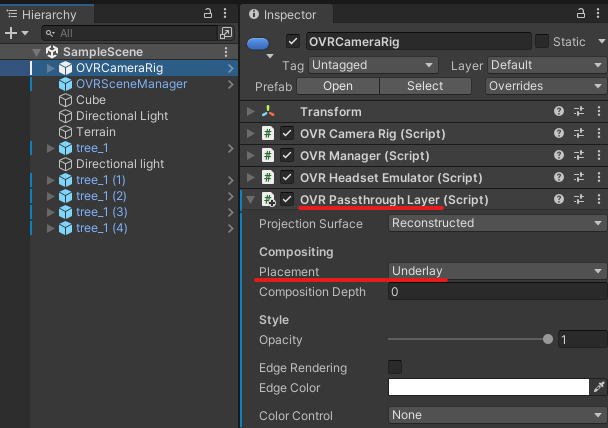Image resolution: width=608 pixels, height=428 pixels.
Task: Open Transform component more options menu
Action: (x=599, y=112)
